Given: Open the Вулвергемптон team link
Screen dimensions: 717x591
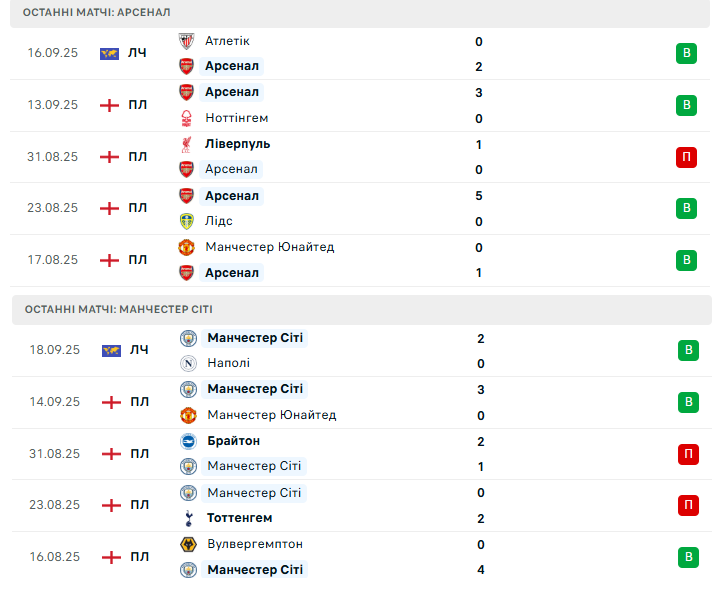Looking at the screenshot, I should click(255, 544).
